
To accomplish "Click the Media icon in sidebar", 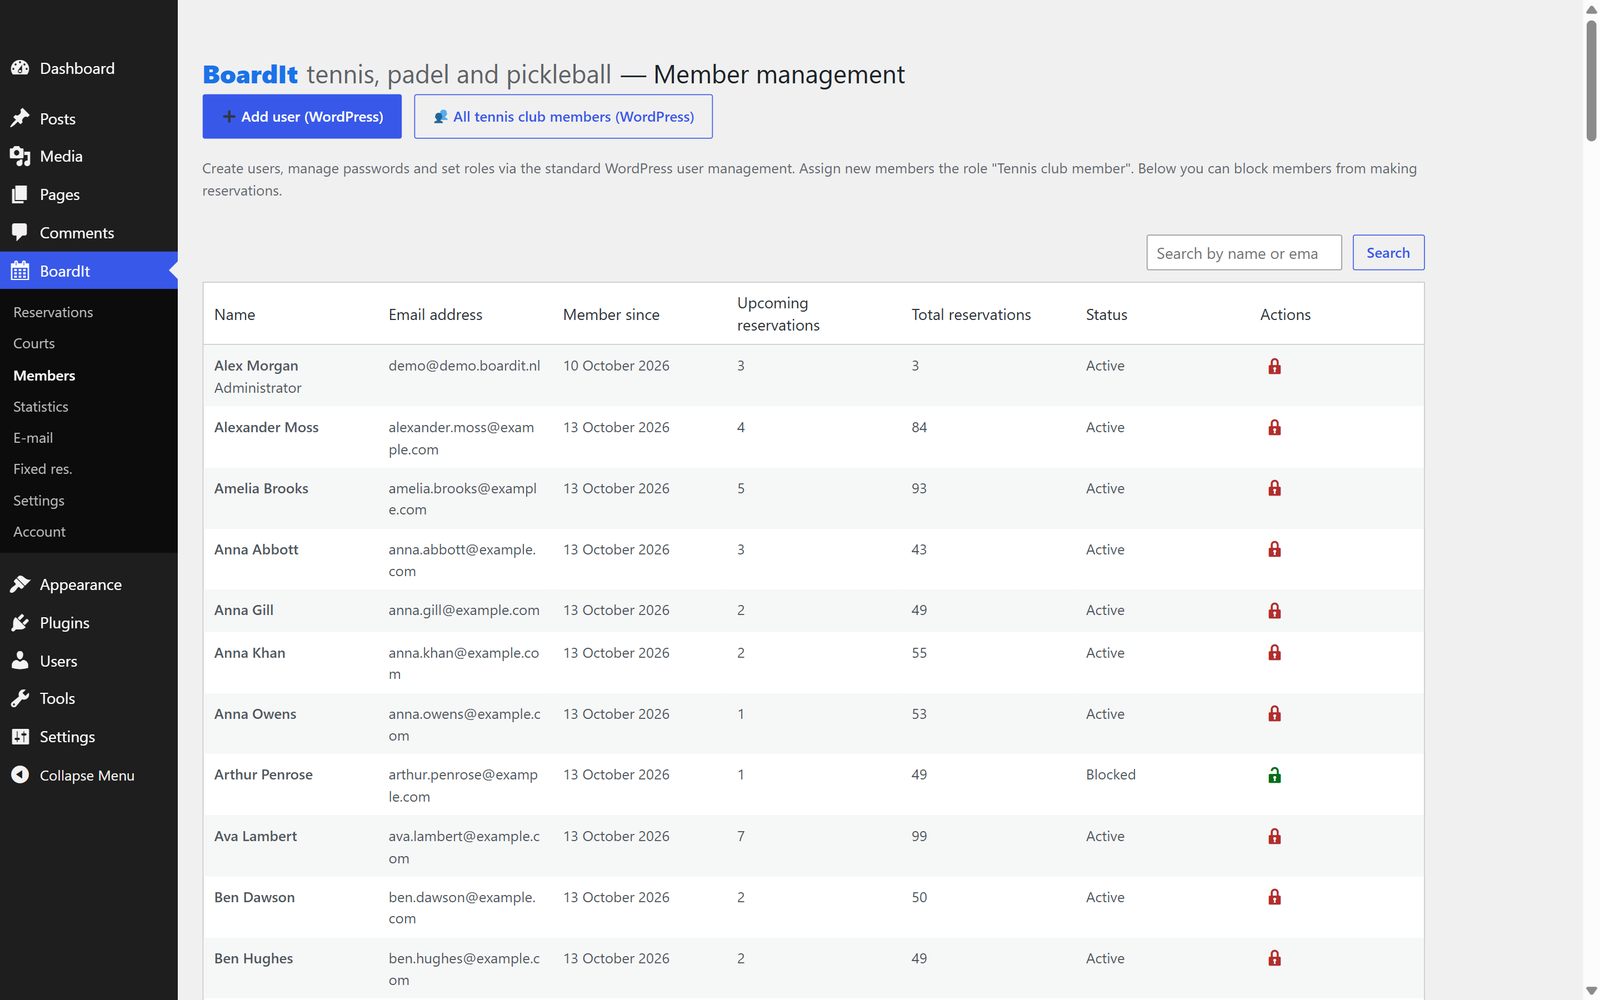I will point(20,156).
